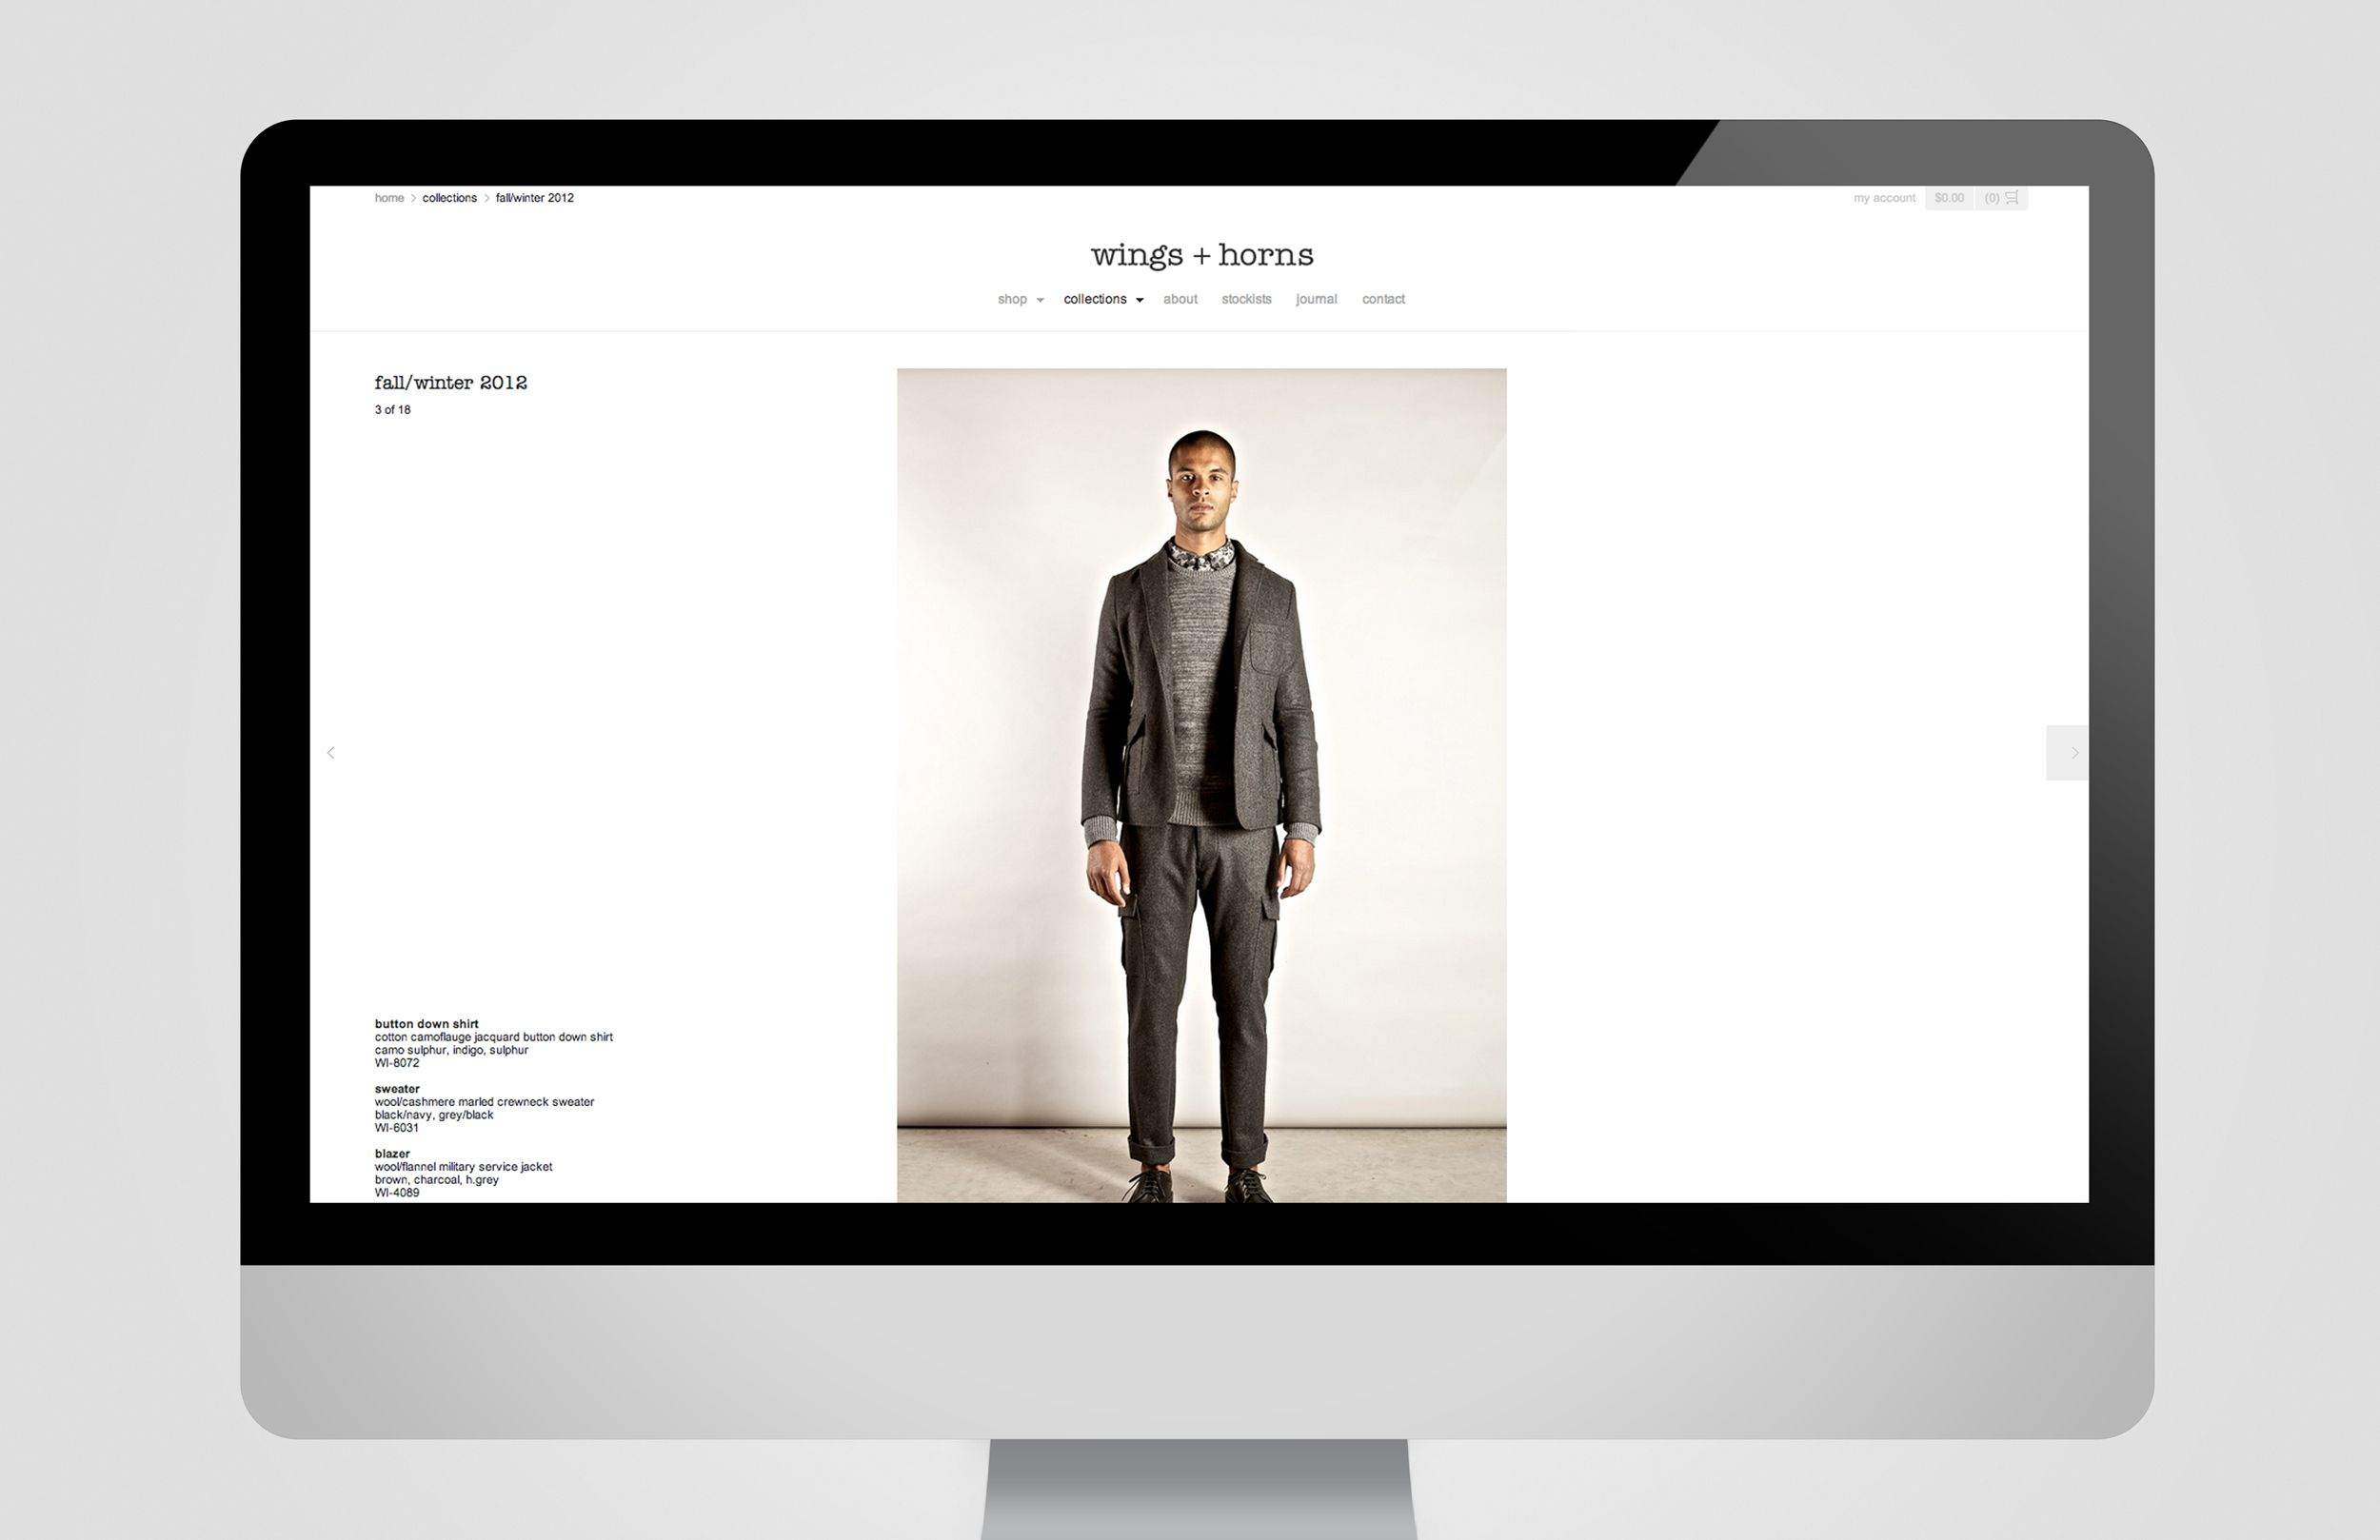
Task: Click the breadcrumb home icon
Action: (388, 196)
